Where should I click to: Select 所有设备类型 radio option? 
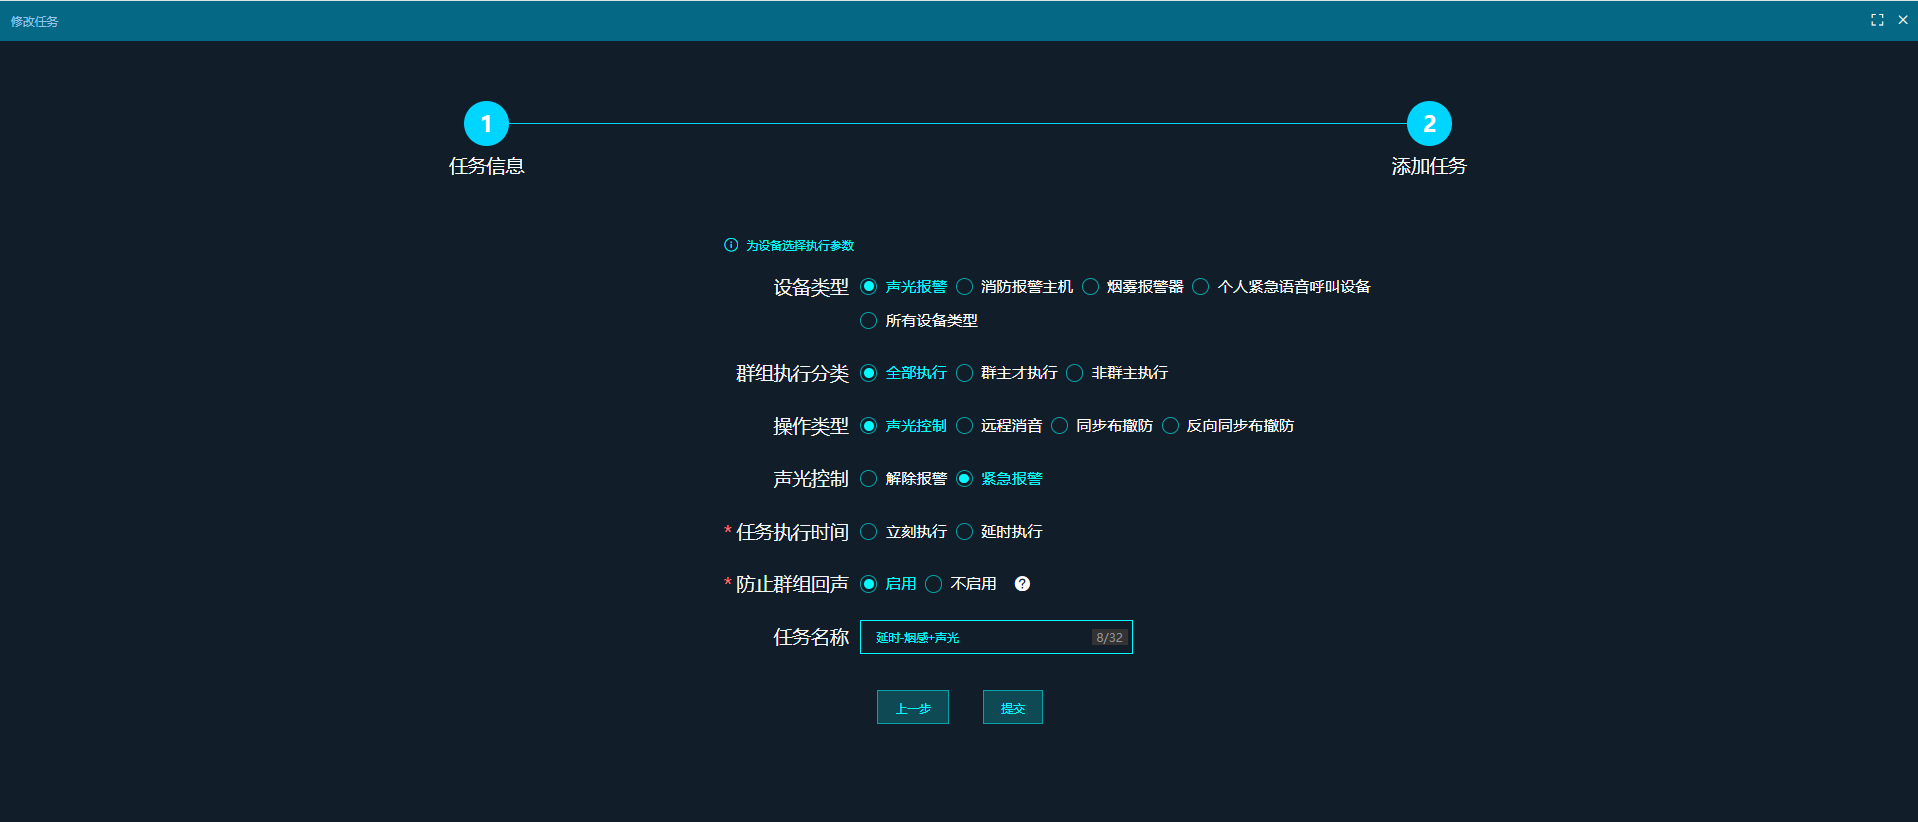coord(869,321)
